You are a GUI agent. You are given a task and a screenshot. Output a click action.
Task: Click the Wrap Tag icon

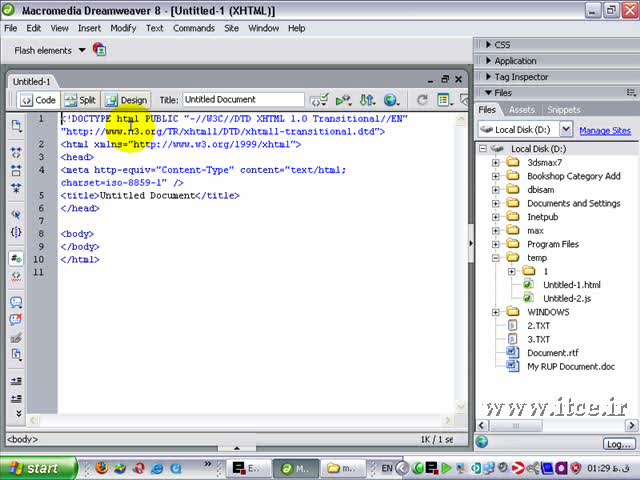pyautogui.click(x=16, y=338)
